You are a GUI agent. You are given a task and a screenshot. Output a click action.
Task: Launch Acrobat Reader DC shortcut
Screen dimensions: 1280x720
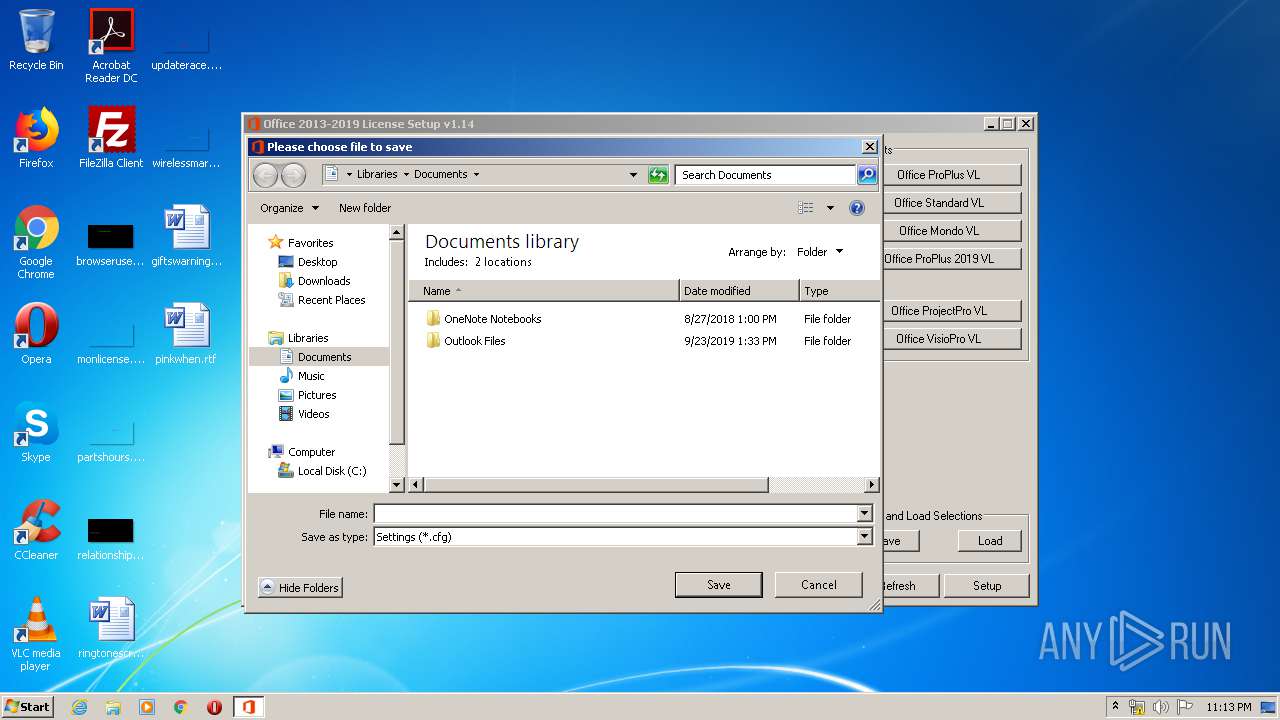pos(111,46)
